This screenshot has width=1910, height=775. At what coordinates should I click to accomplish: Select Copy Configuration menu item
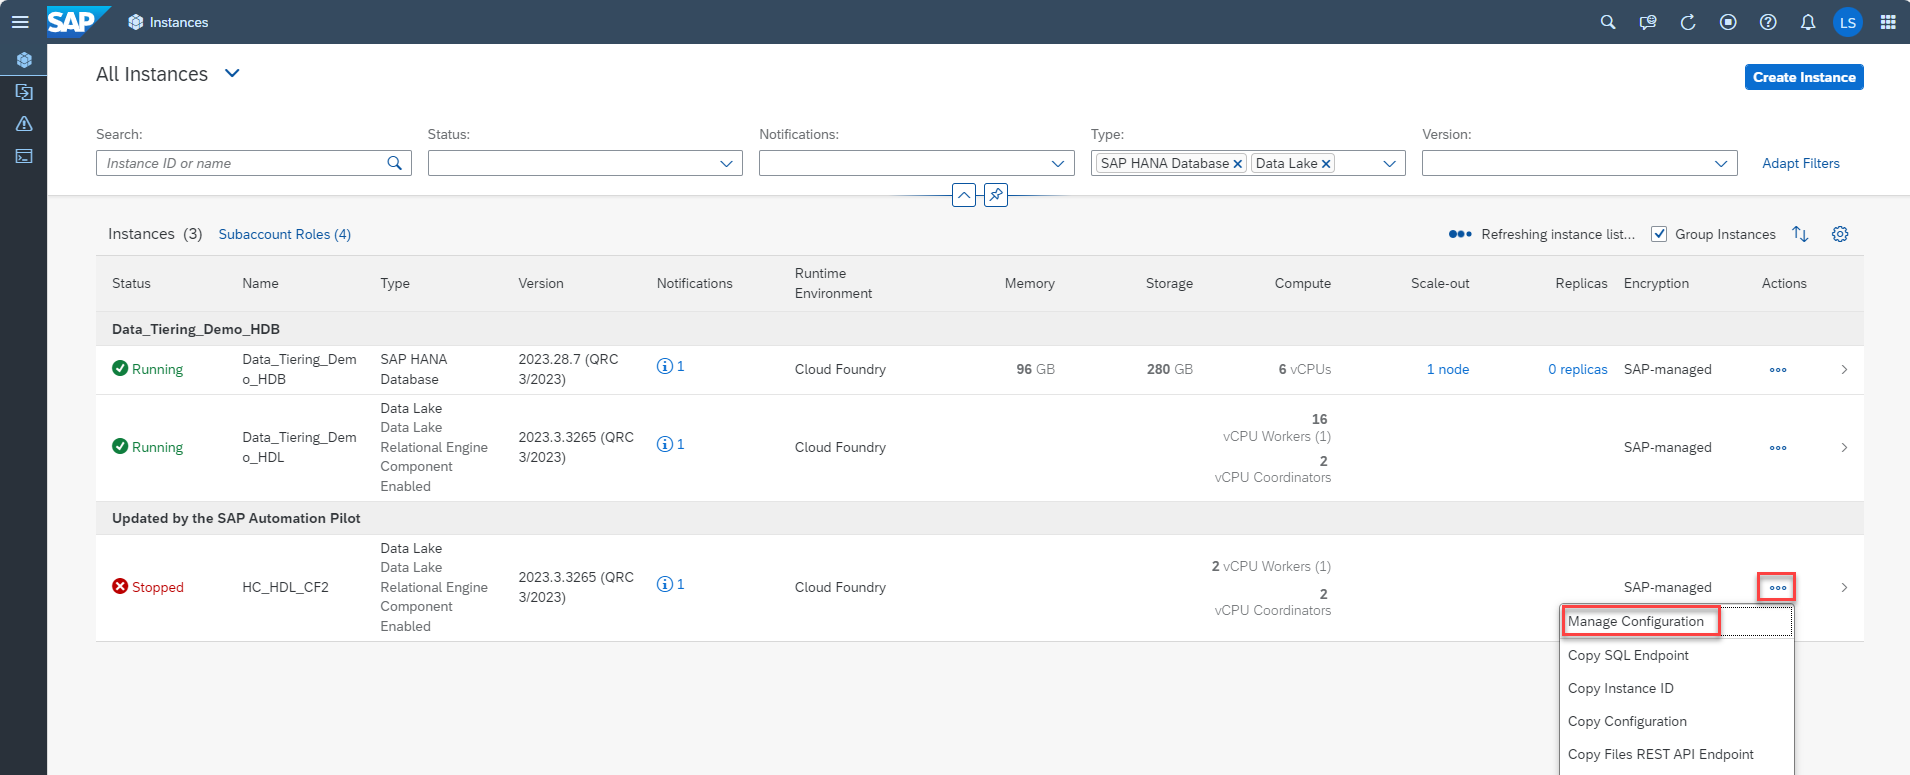[1677, 721]
